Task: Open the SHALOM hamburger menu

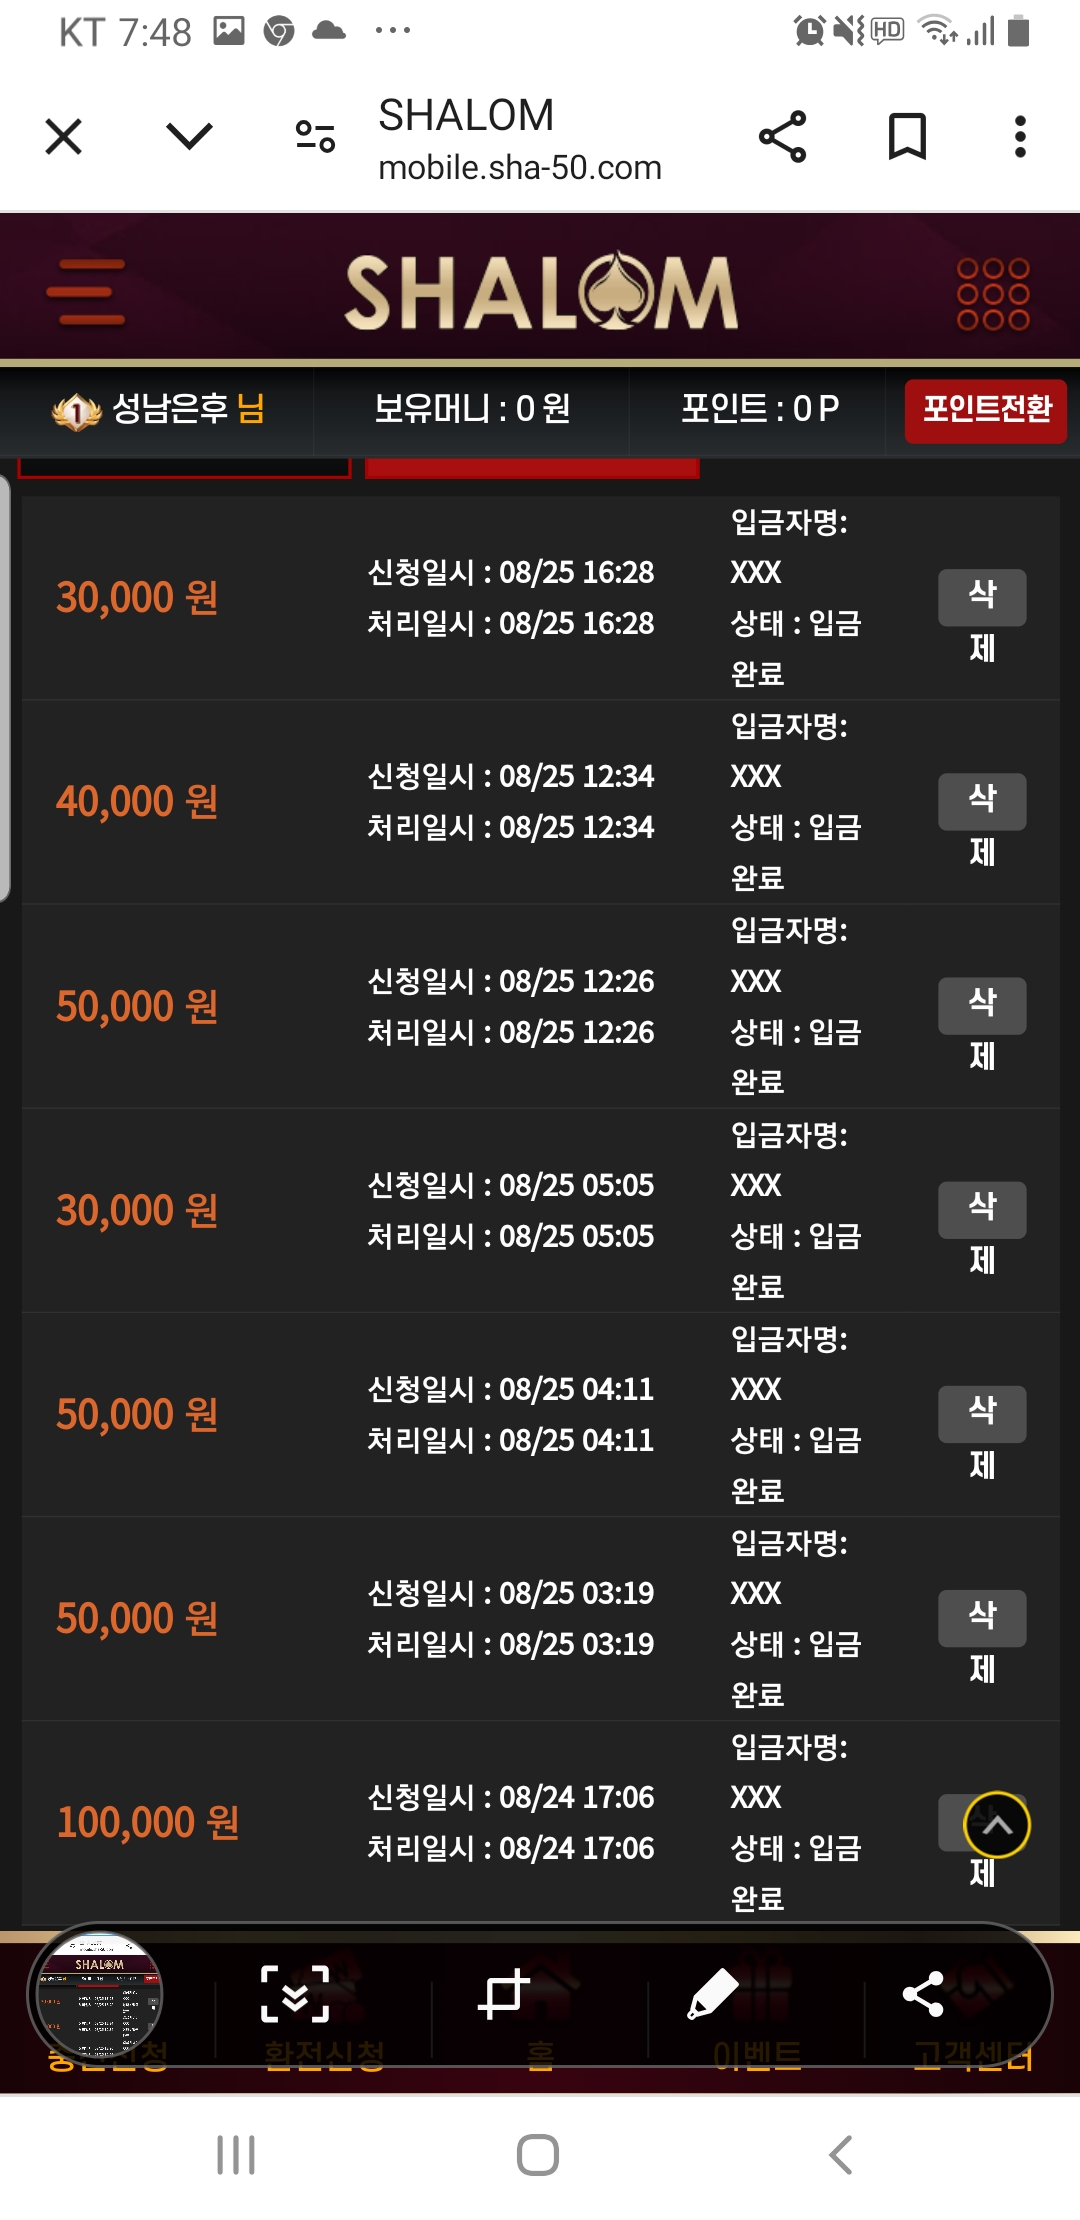Action: click(x=86, y=292)
